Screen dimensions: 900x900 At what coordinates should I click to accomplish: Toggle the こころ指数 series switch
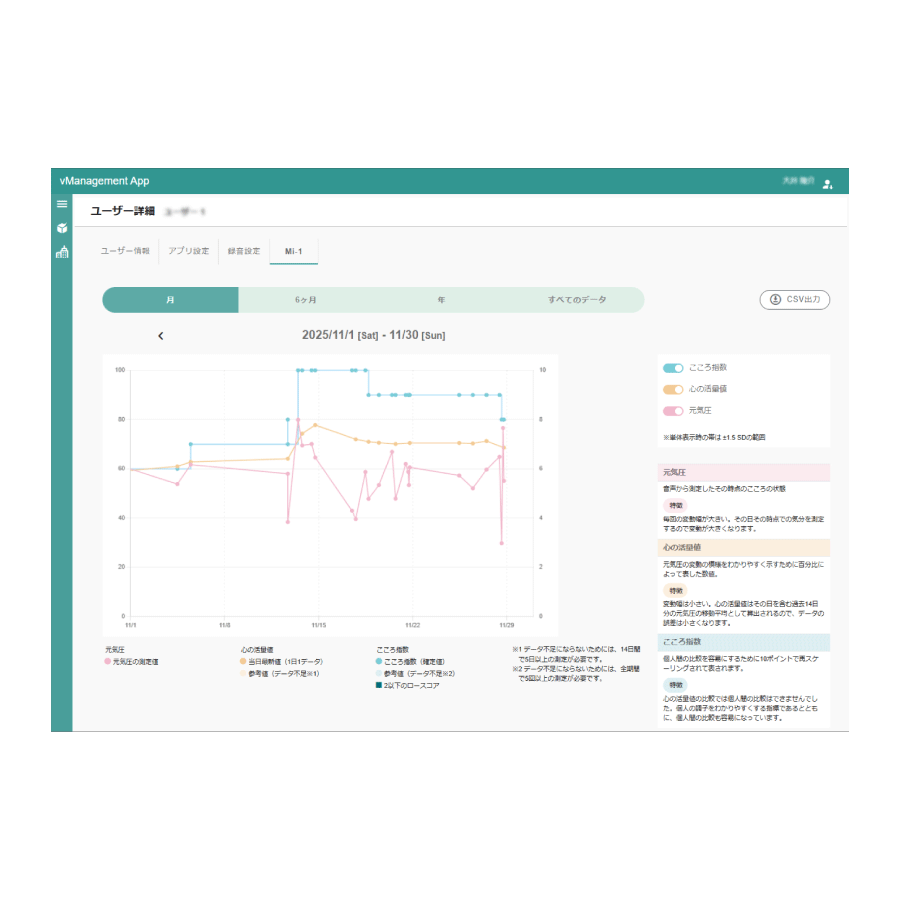[x=673, y=368]
